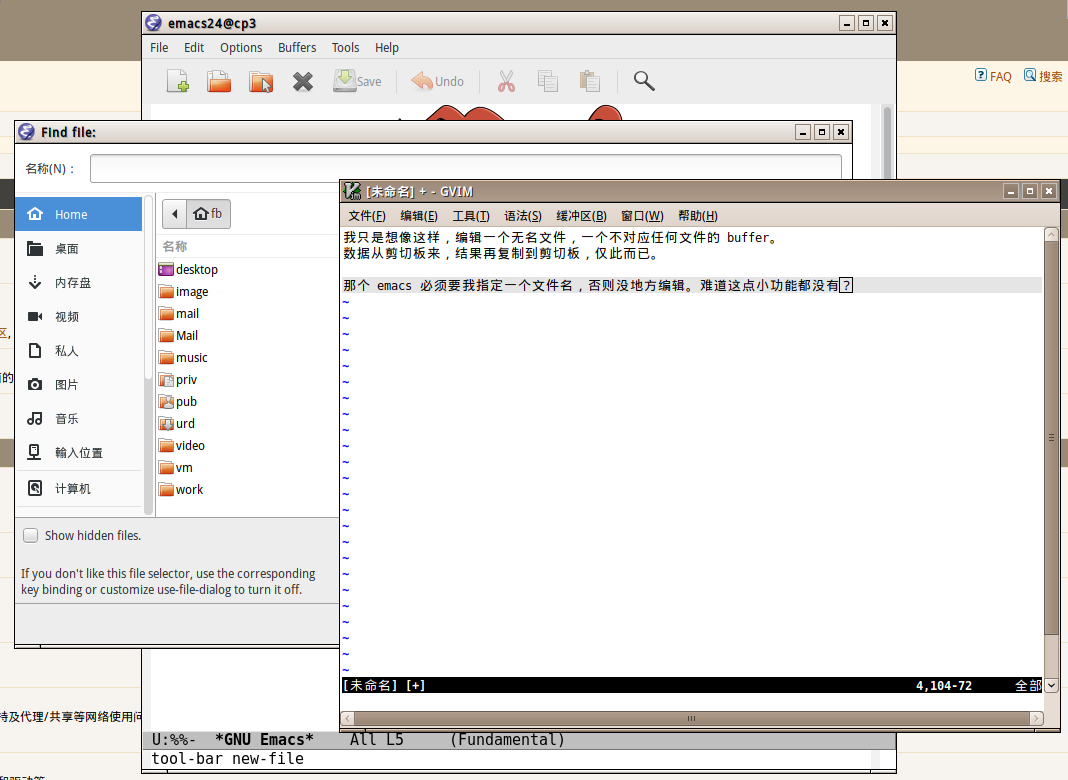Viewport: 1068px width, 780px height.
Task: Click the 名称 column header in file list
Action: click(175, 246)
